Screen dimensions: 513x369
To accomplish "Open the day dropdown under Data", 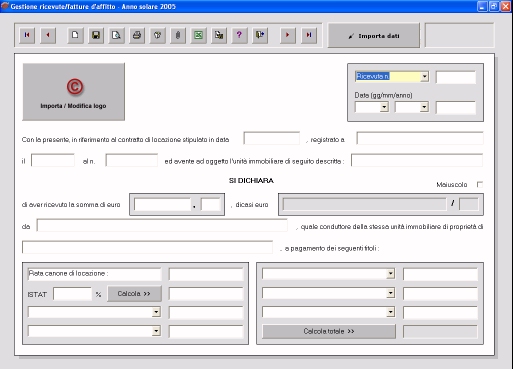I will tap(384, 107).
